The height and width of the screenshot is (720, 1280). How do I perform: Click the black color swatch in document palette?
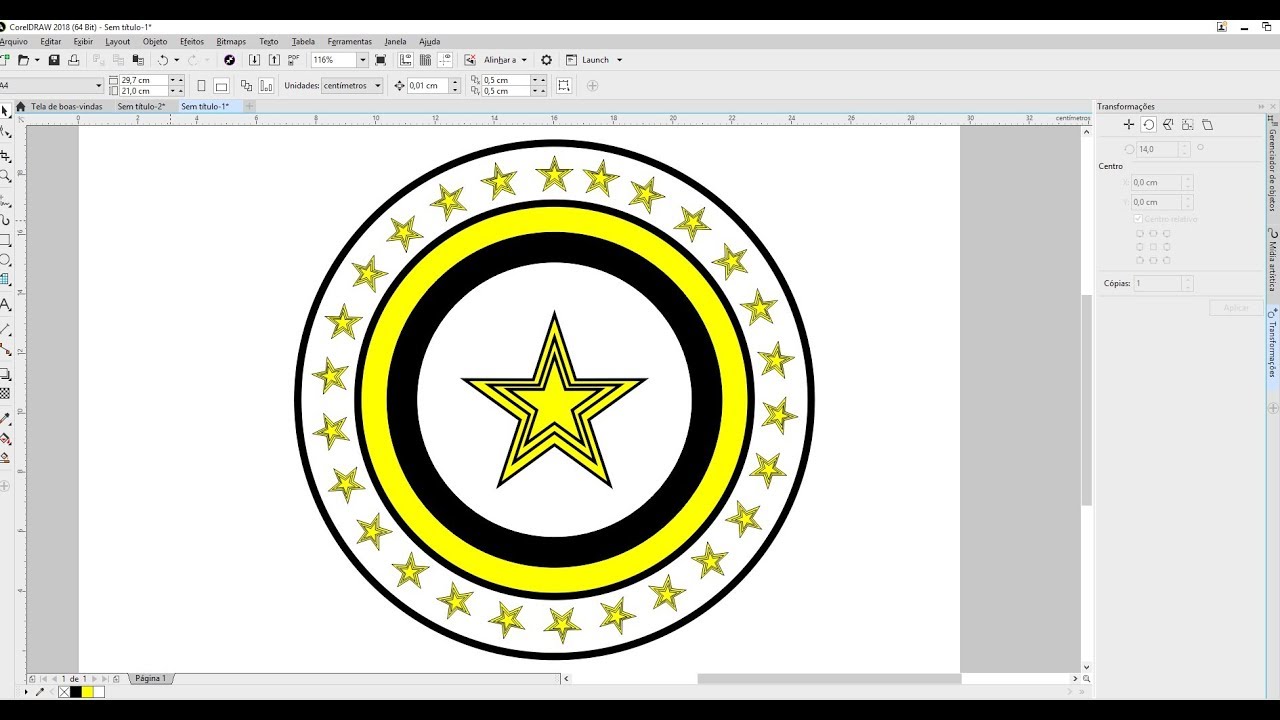[x=76, y=692]
